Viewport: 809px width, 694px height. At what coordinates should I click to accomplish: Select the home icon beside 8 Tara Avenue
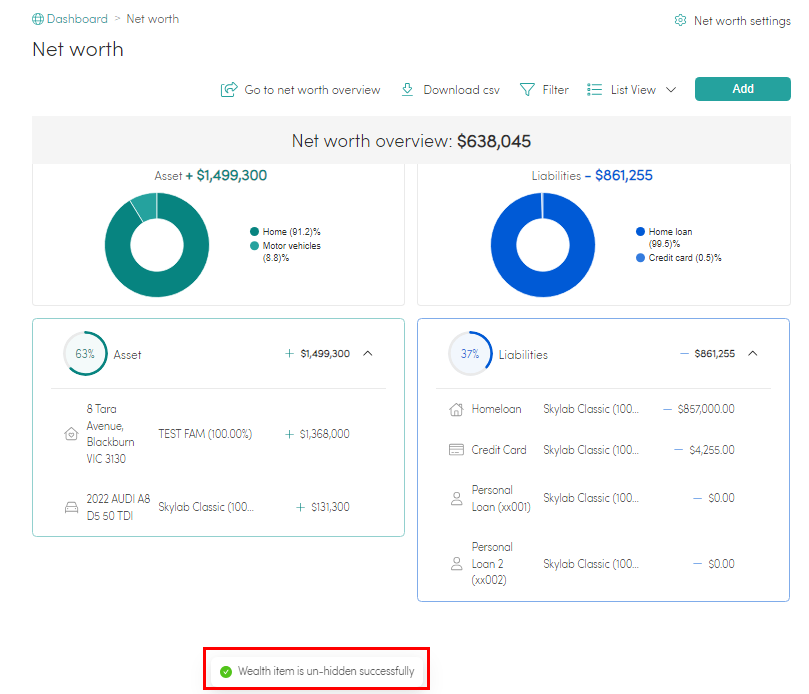coord(70,433)
